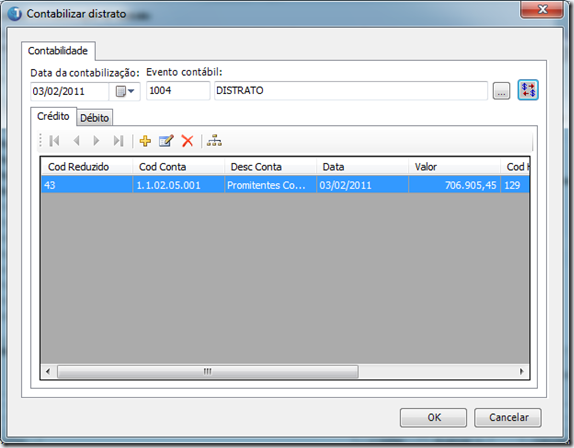Click the Cancelar button
The image size is (574, 448).
click(508, 418)
